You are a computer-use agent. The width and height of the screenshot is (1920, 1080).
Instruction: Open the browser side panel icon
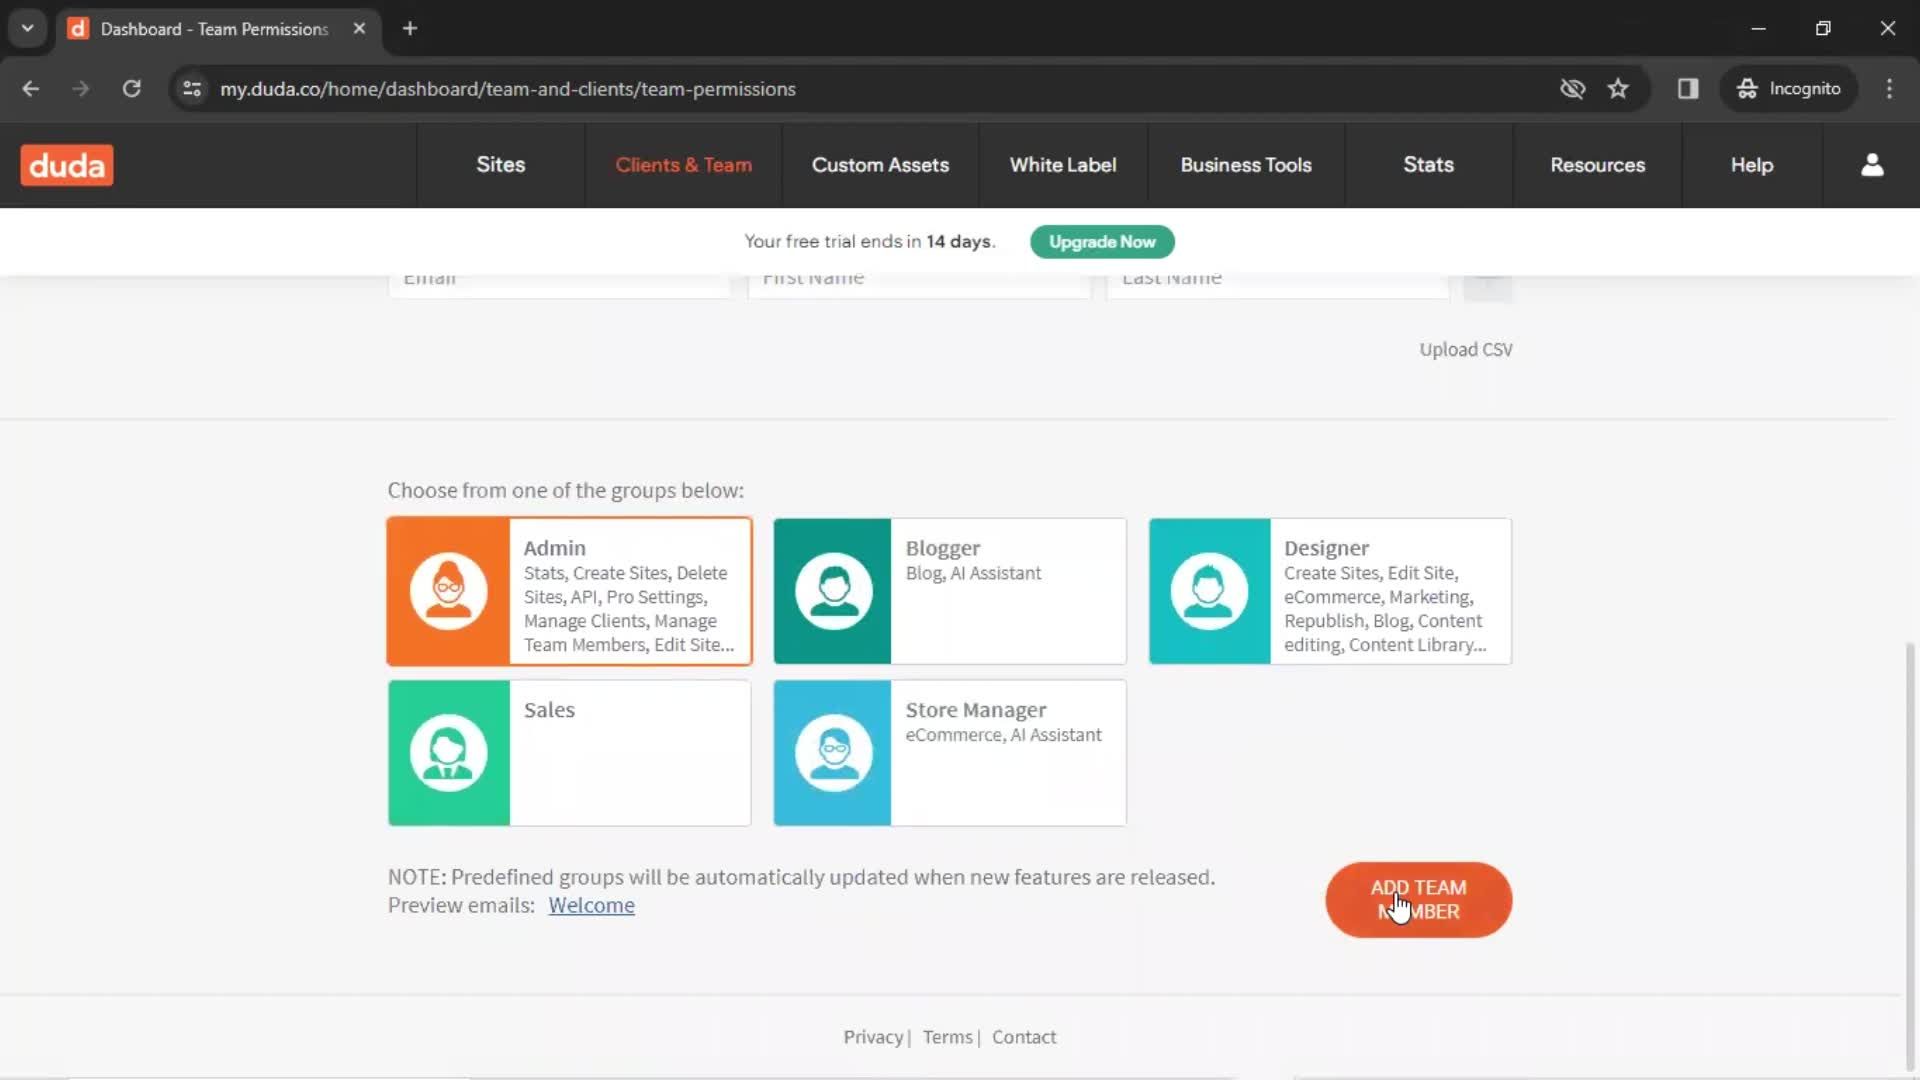pyautogui.click(x=1688, y=89)
